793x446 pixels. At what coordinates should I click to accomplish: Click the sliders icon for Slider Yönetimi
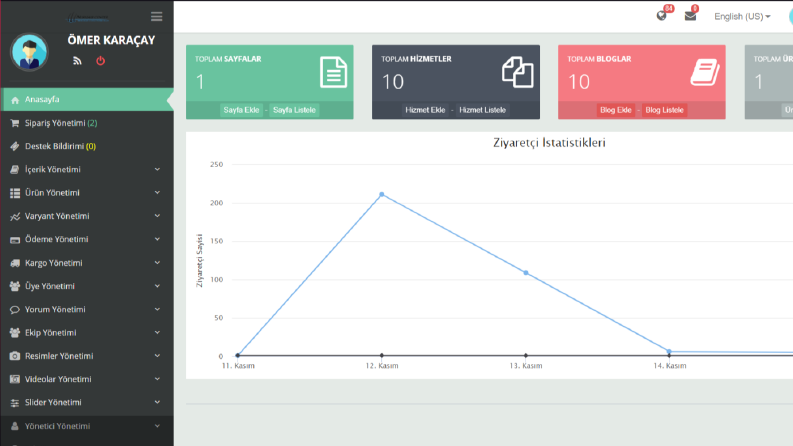click(x=15, y=403)
